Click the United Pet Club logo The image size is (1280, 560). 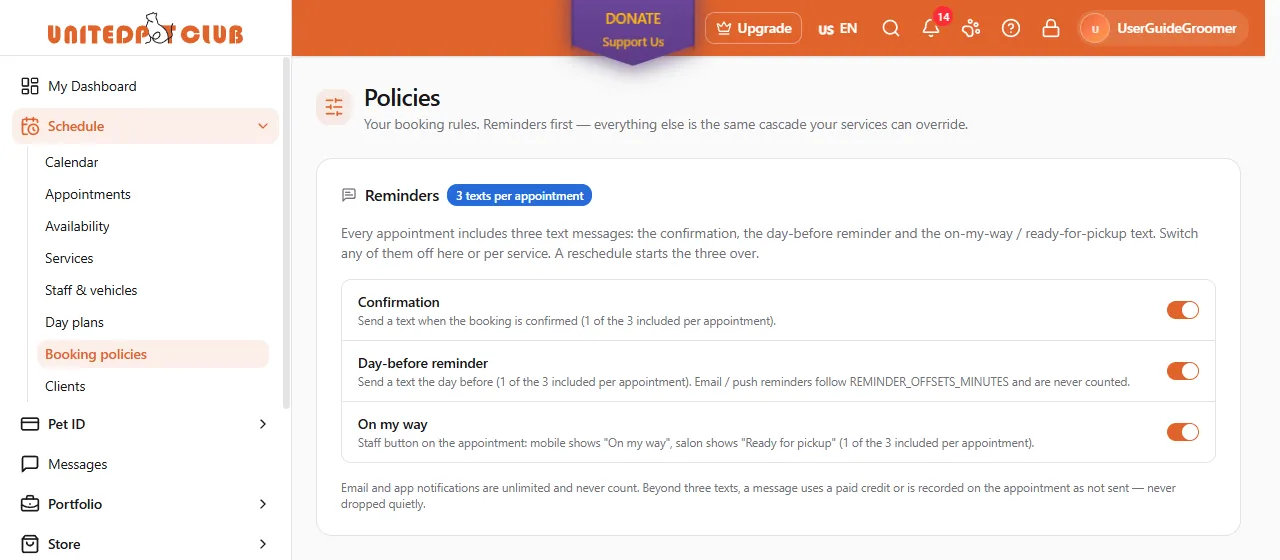click(x=145, y=28)
